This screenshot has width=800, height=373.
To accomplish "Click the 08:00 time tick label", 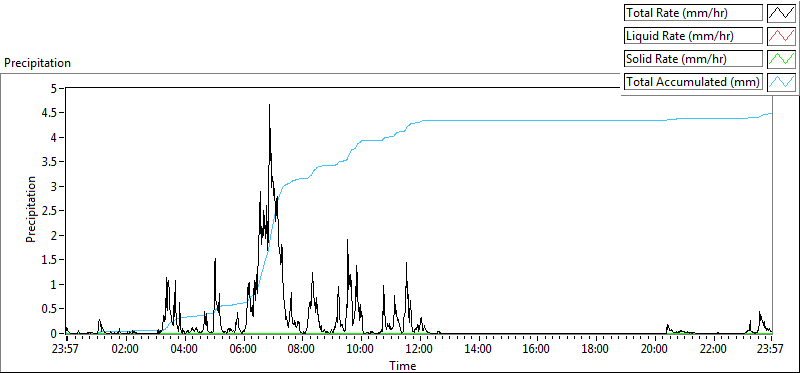I will pyautogui.click(x=302, y=349).
